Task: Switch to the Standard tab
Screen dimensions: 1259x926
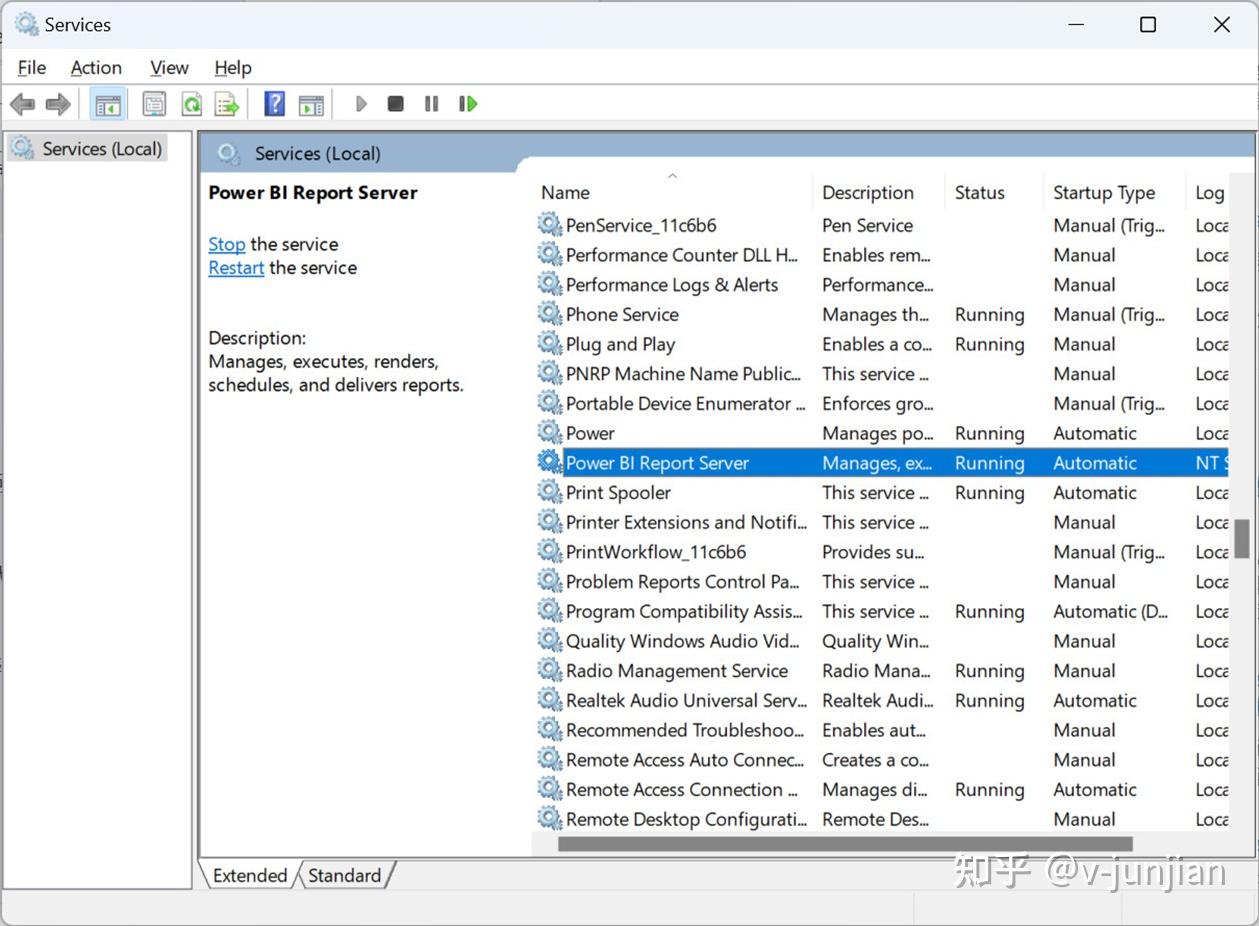Action: point(344,875)
